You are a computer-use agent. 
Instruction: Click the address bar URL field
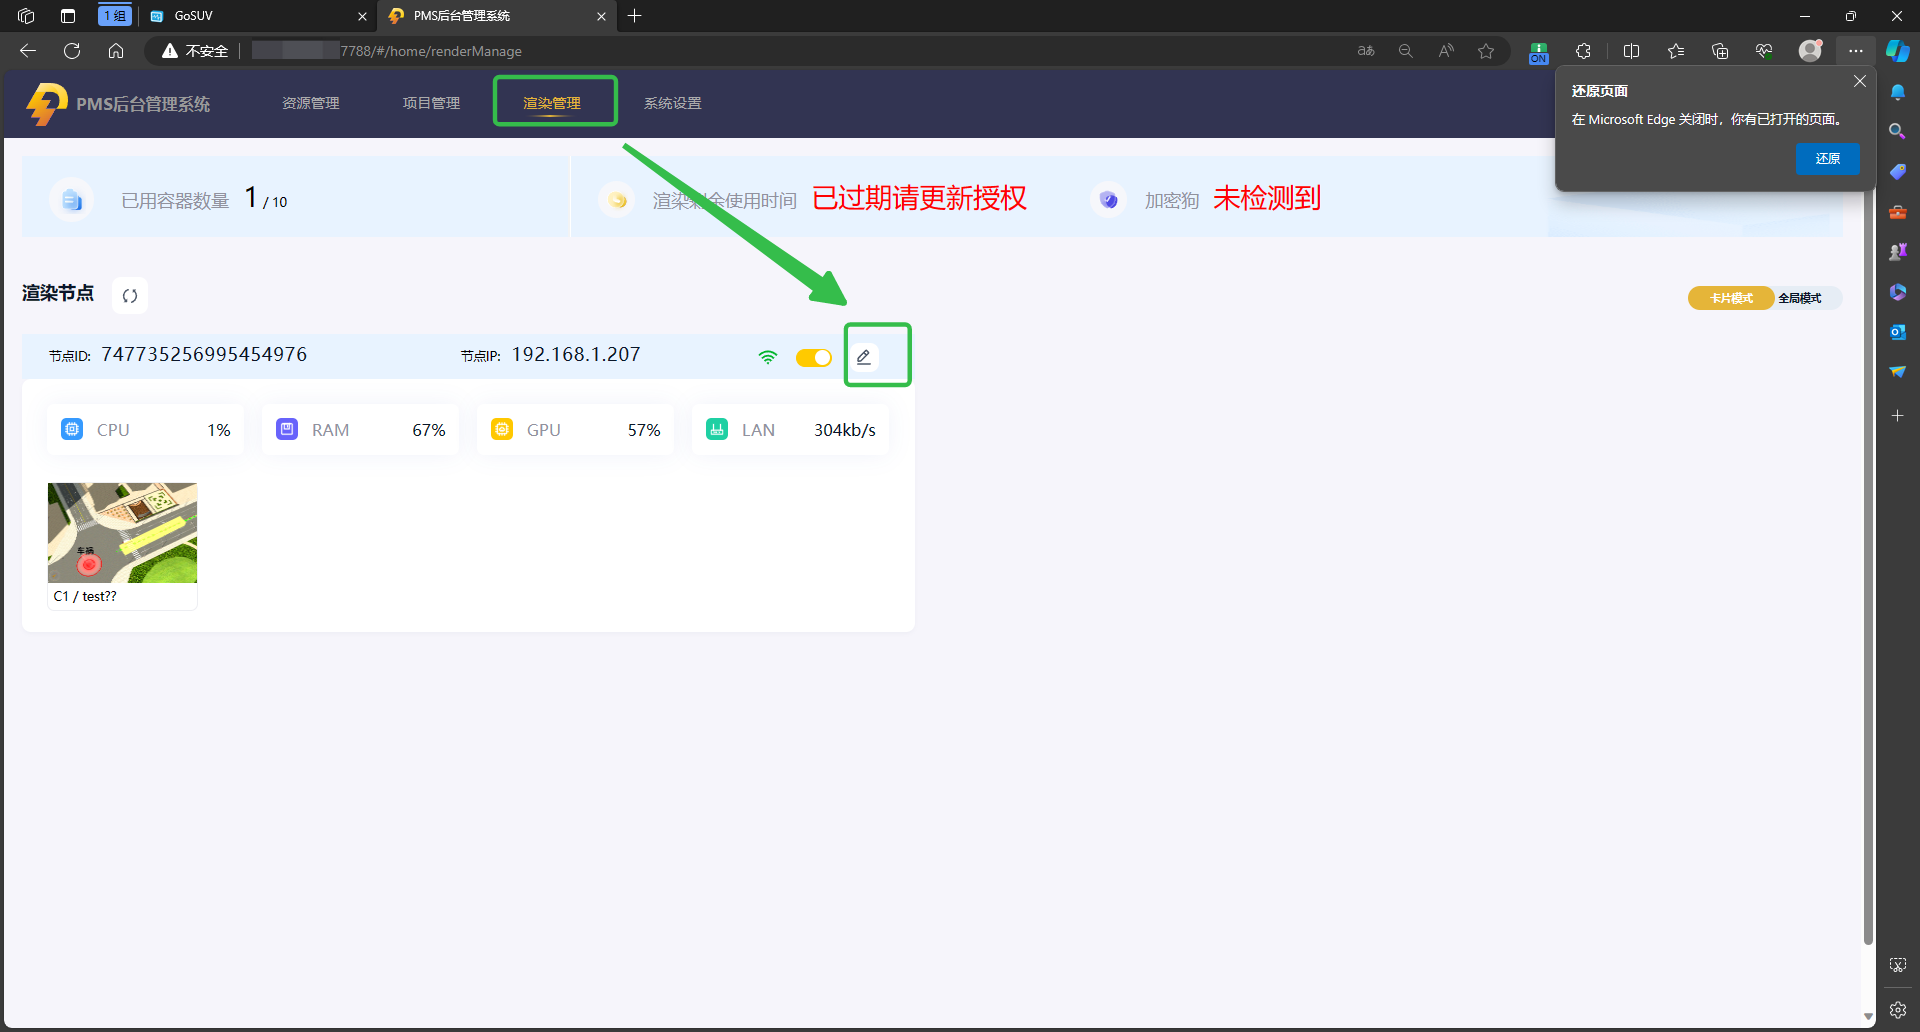pyautogui.click(x=700, y=51)
